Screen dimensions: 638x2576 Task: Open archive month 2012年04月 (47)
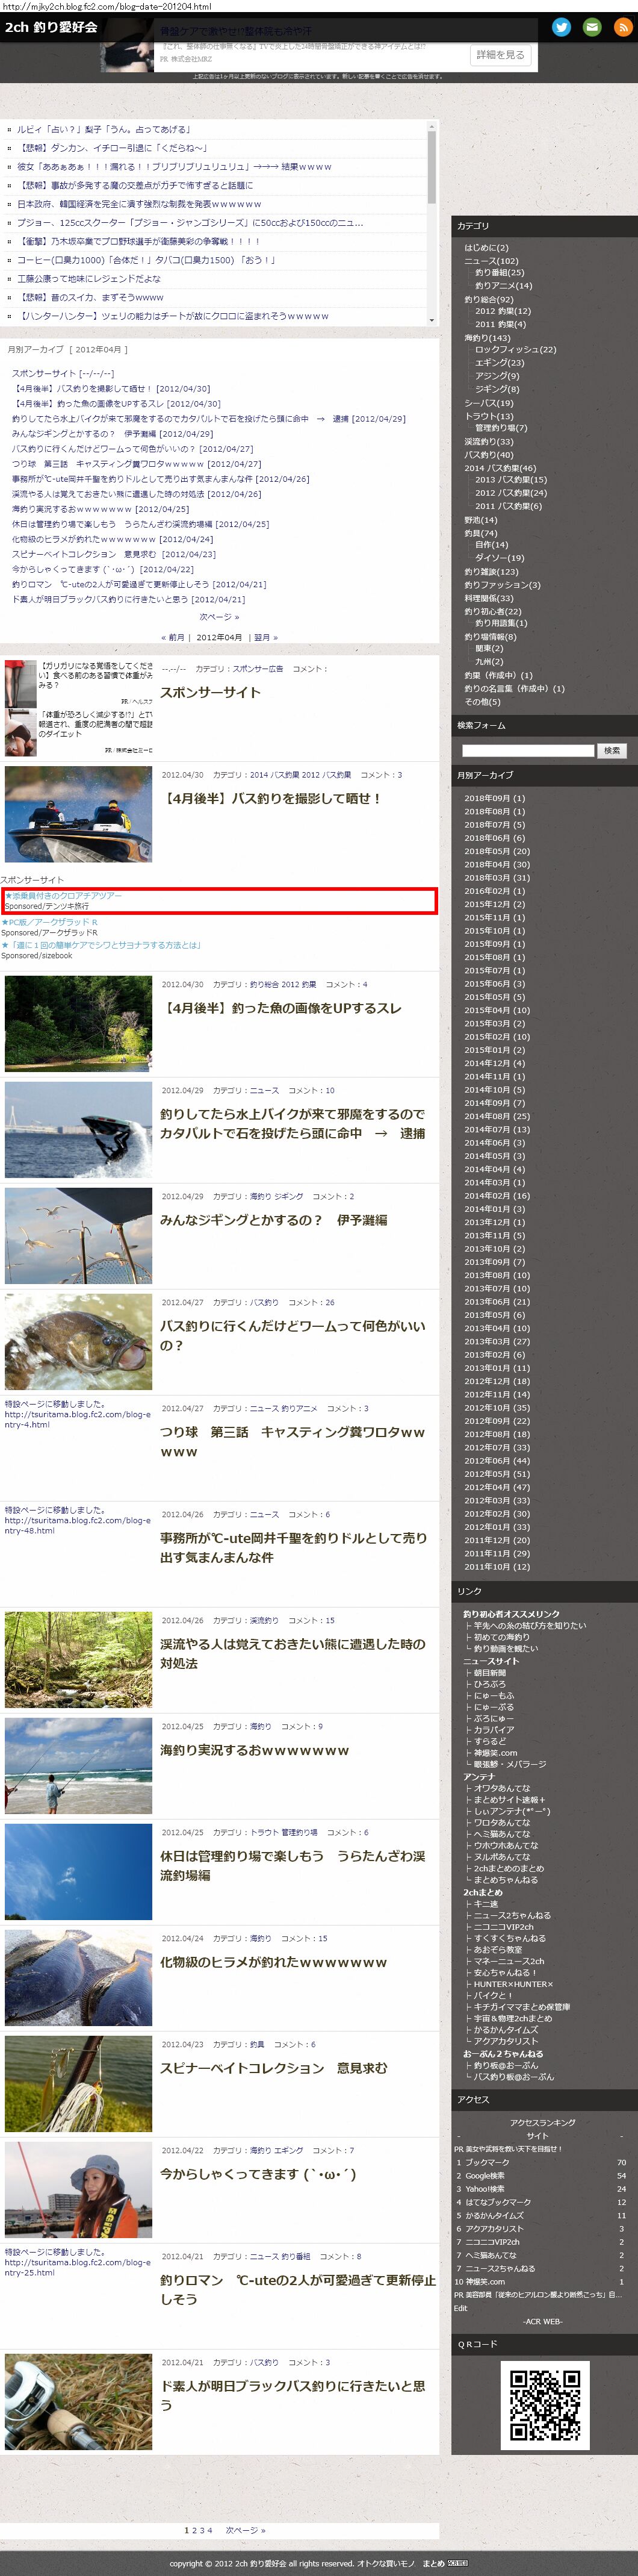click(497, 1487)
